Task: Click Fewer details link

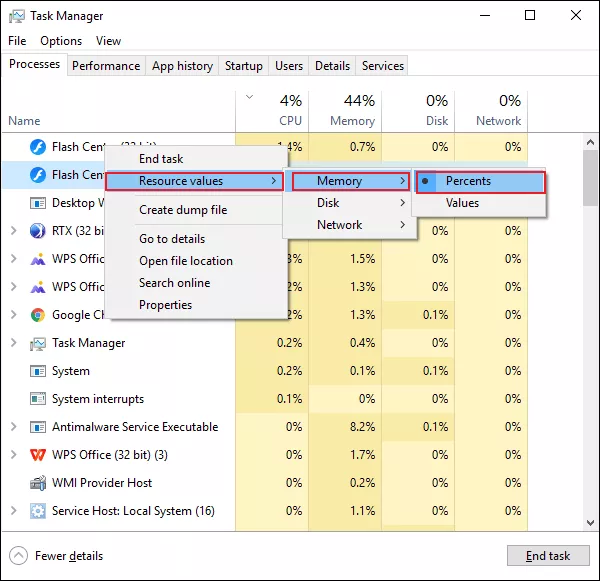Action: pos(69,556)
